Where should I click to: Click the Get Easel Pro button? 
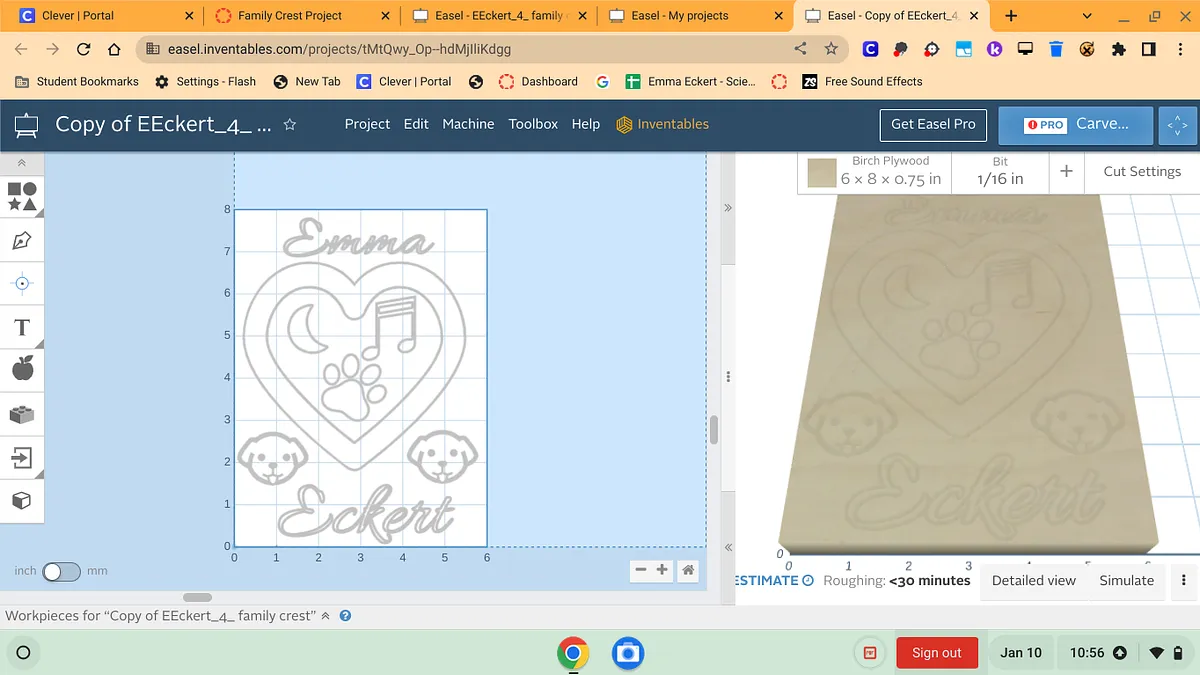[x=933, y=124]
